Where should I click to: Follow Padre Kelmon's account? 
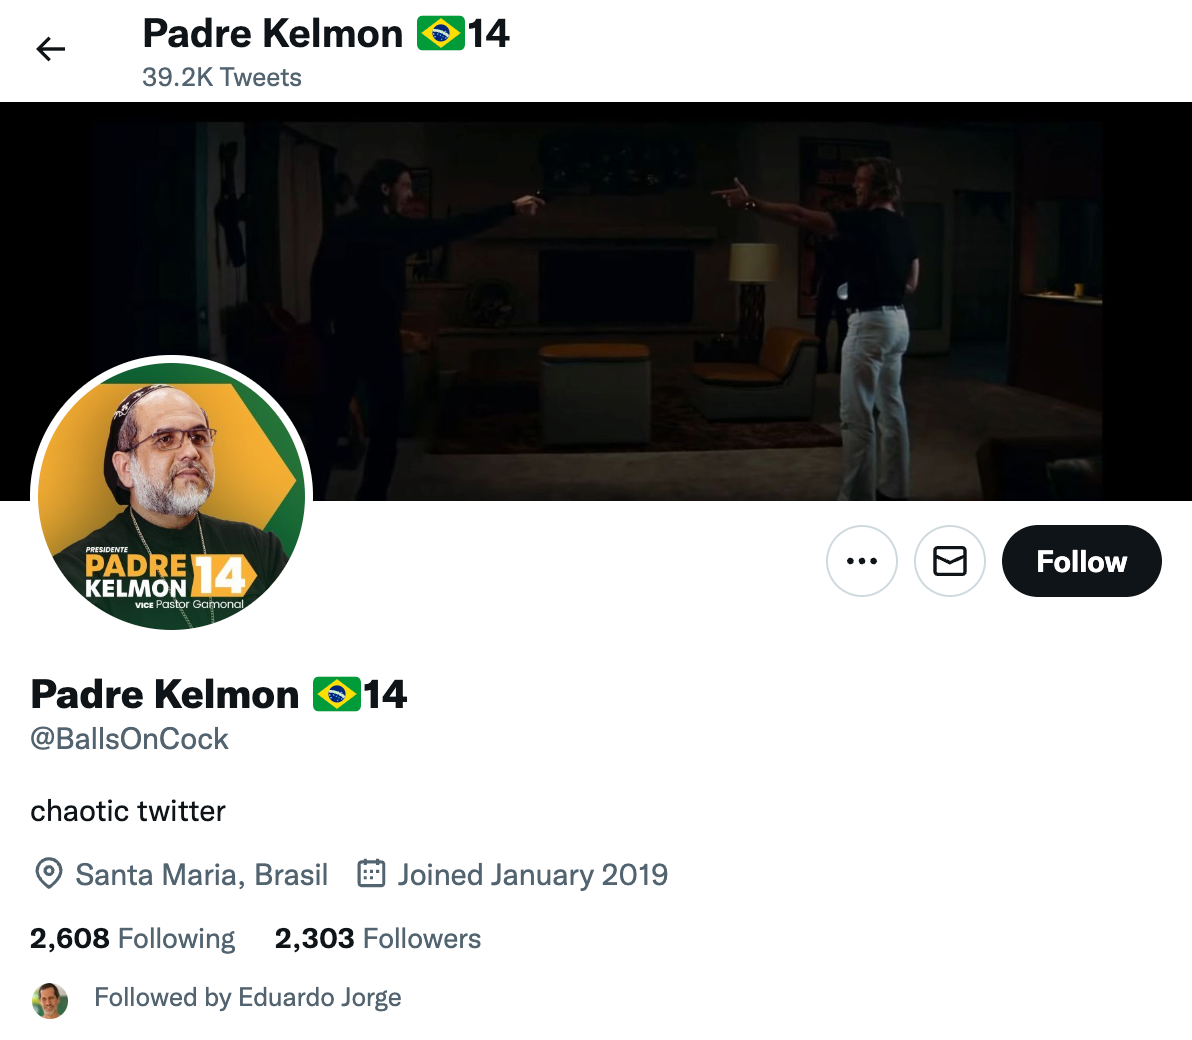tap(1081, 561)
